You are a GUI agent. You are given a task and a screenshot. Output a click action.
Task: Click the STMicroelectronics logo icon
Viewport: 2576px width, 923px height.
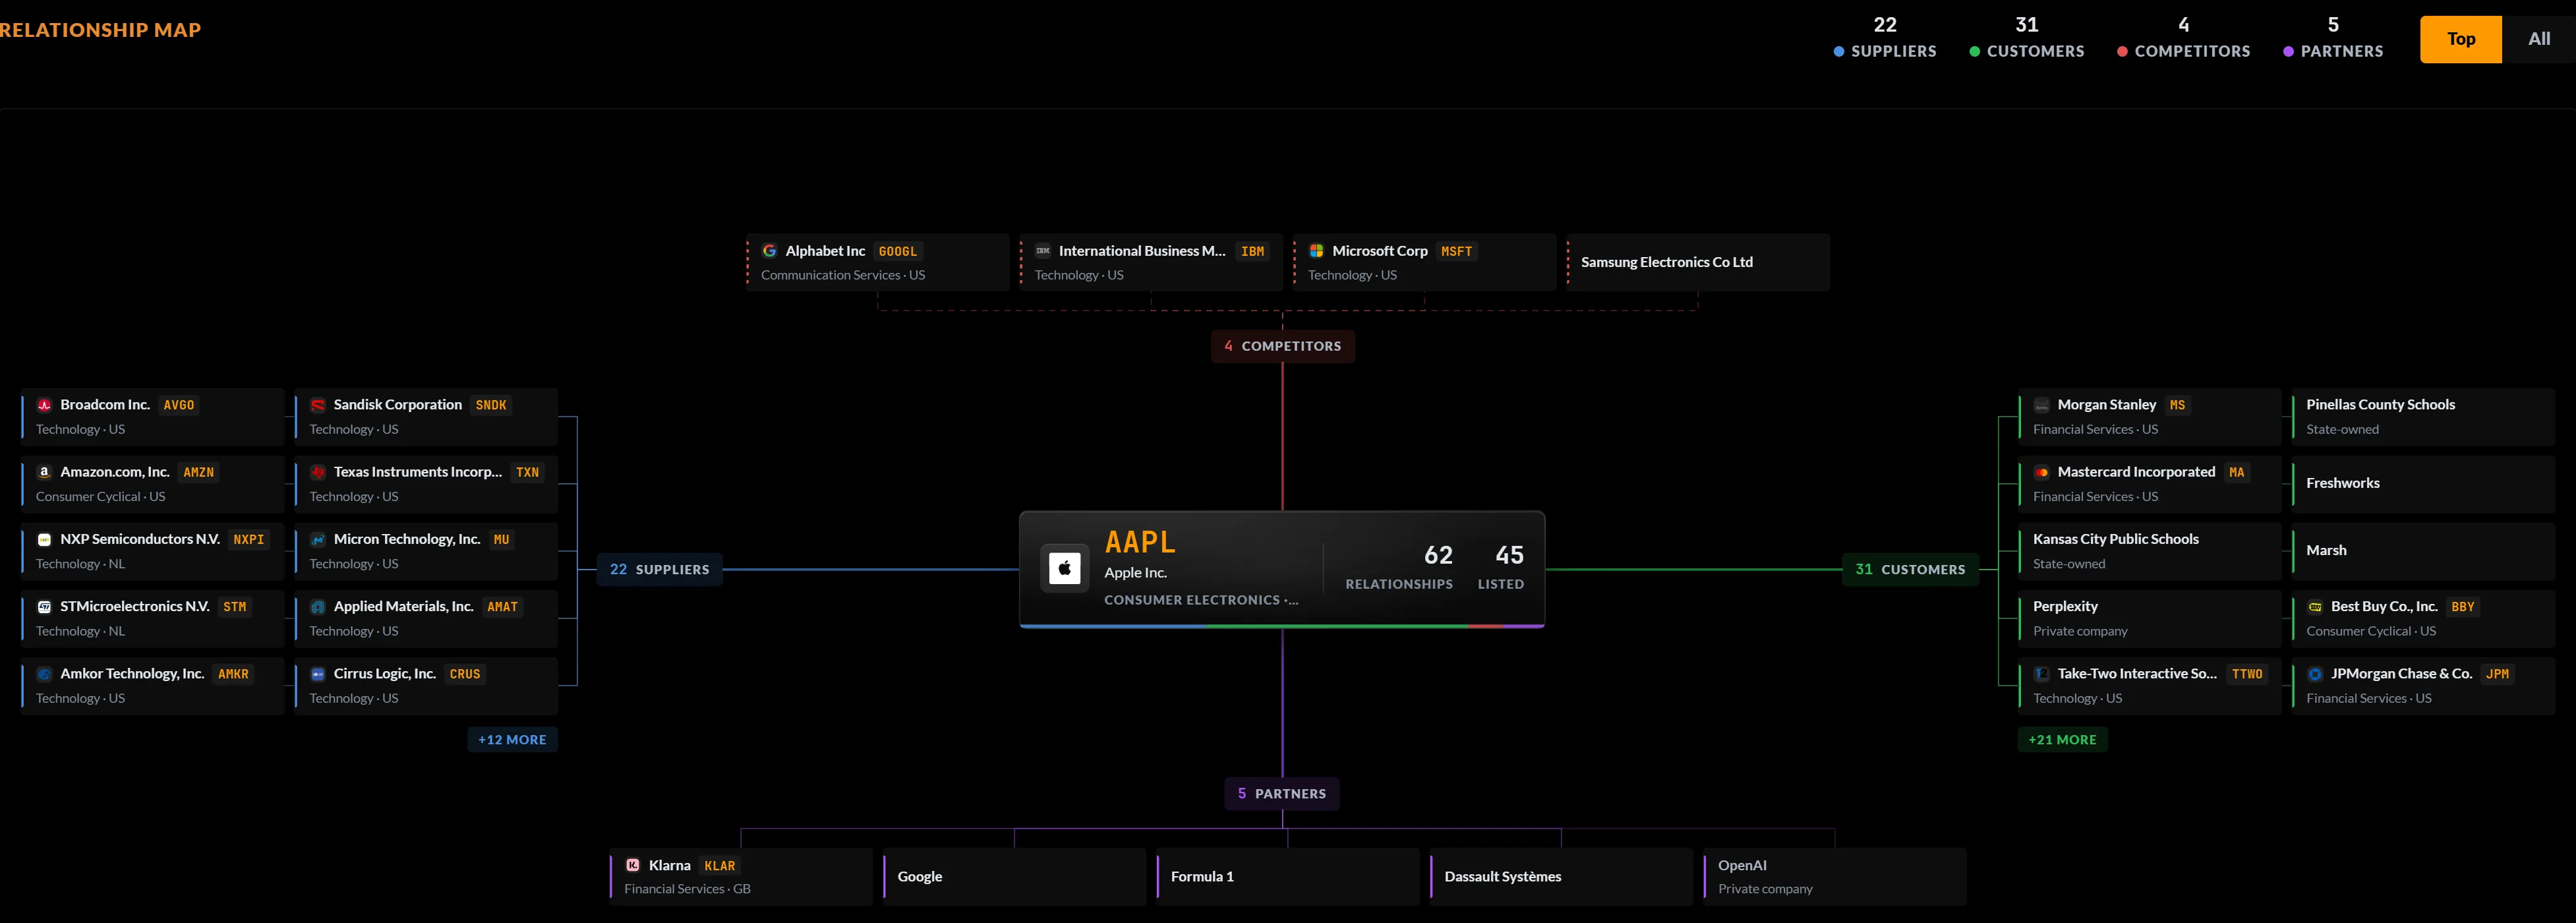(x=44, y=607)
